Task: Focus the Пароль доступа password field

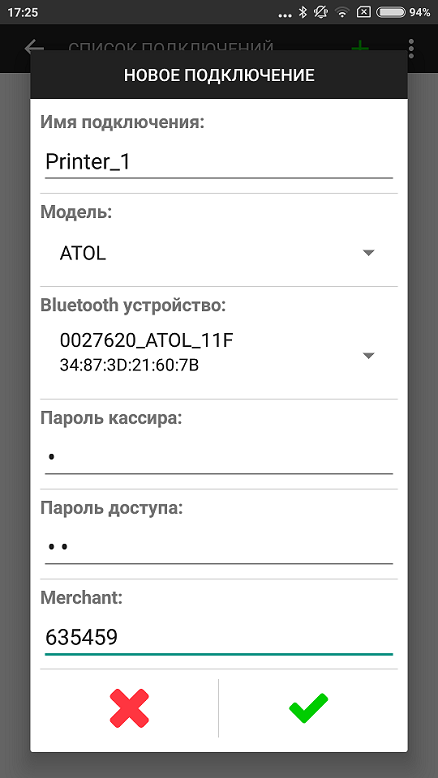Action: [219, 547]
